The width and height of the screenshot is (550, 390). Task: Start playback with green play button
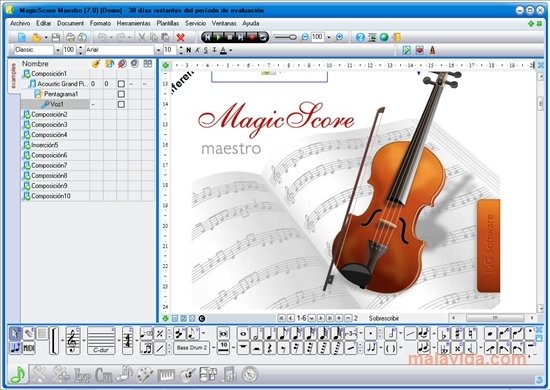click(218, 37)
